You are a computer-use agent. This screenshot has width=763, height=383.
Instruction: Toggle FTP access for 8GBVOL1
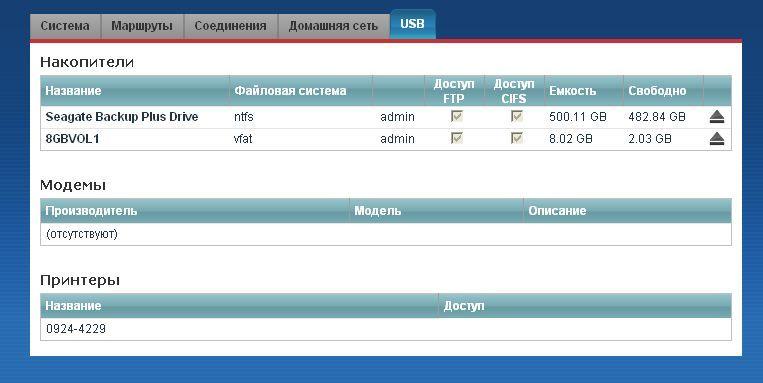[x=456, y=138]
